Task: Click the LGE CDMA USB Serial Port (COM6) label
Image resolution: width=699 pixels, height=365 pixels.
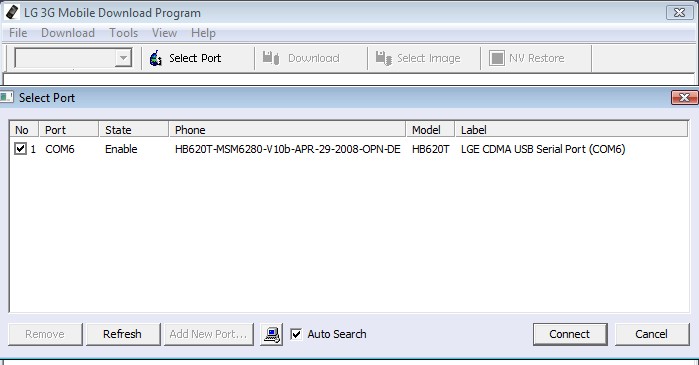Action: pyautogui.click(x=543, y=149)
